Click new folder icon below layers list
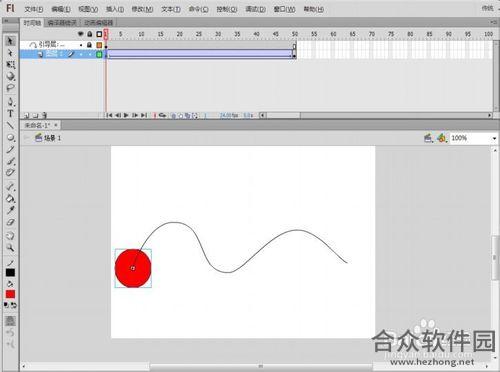The image size is (500, 372). pyautogui.click(x=35, y=115)
